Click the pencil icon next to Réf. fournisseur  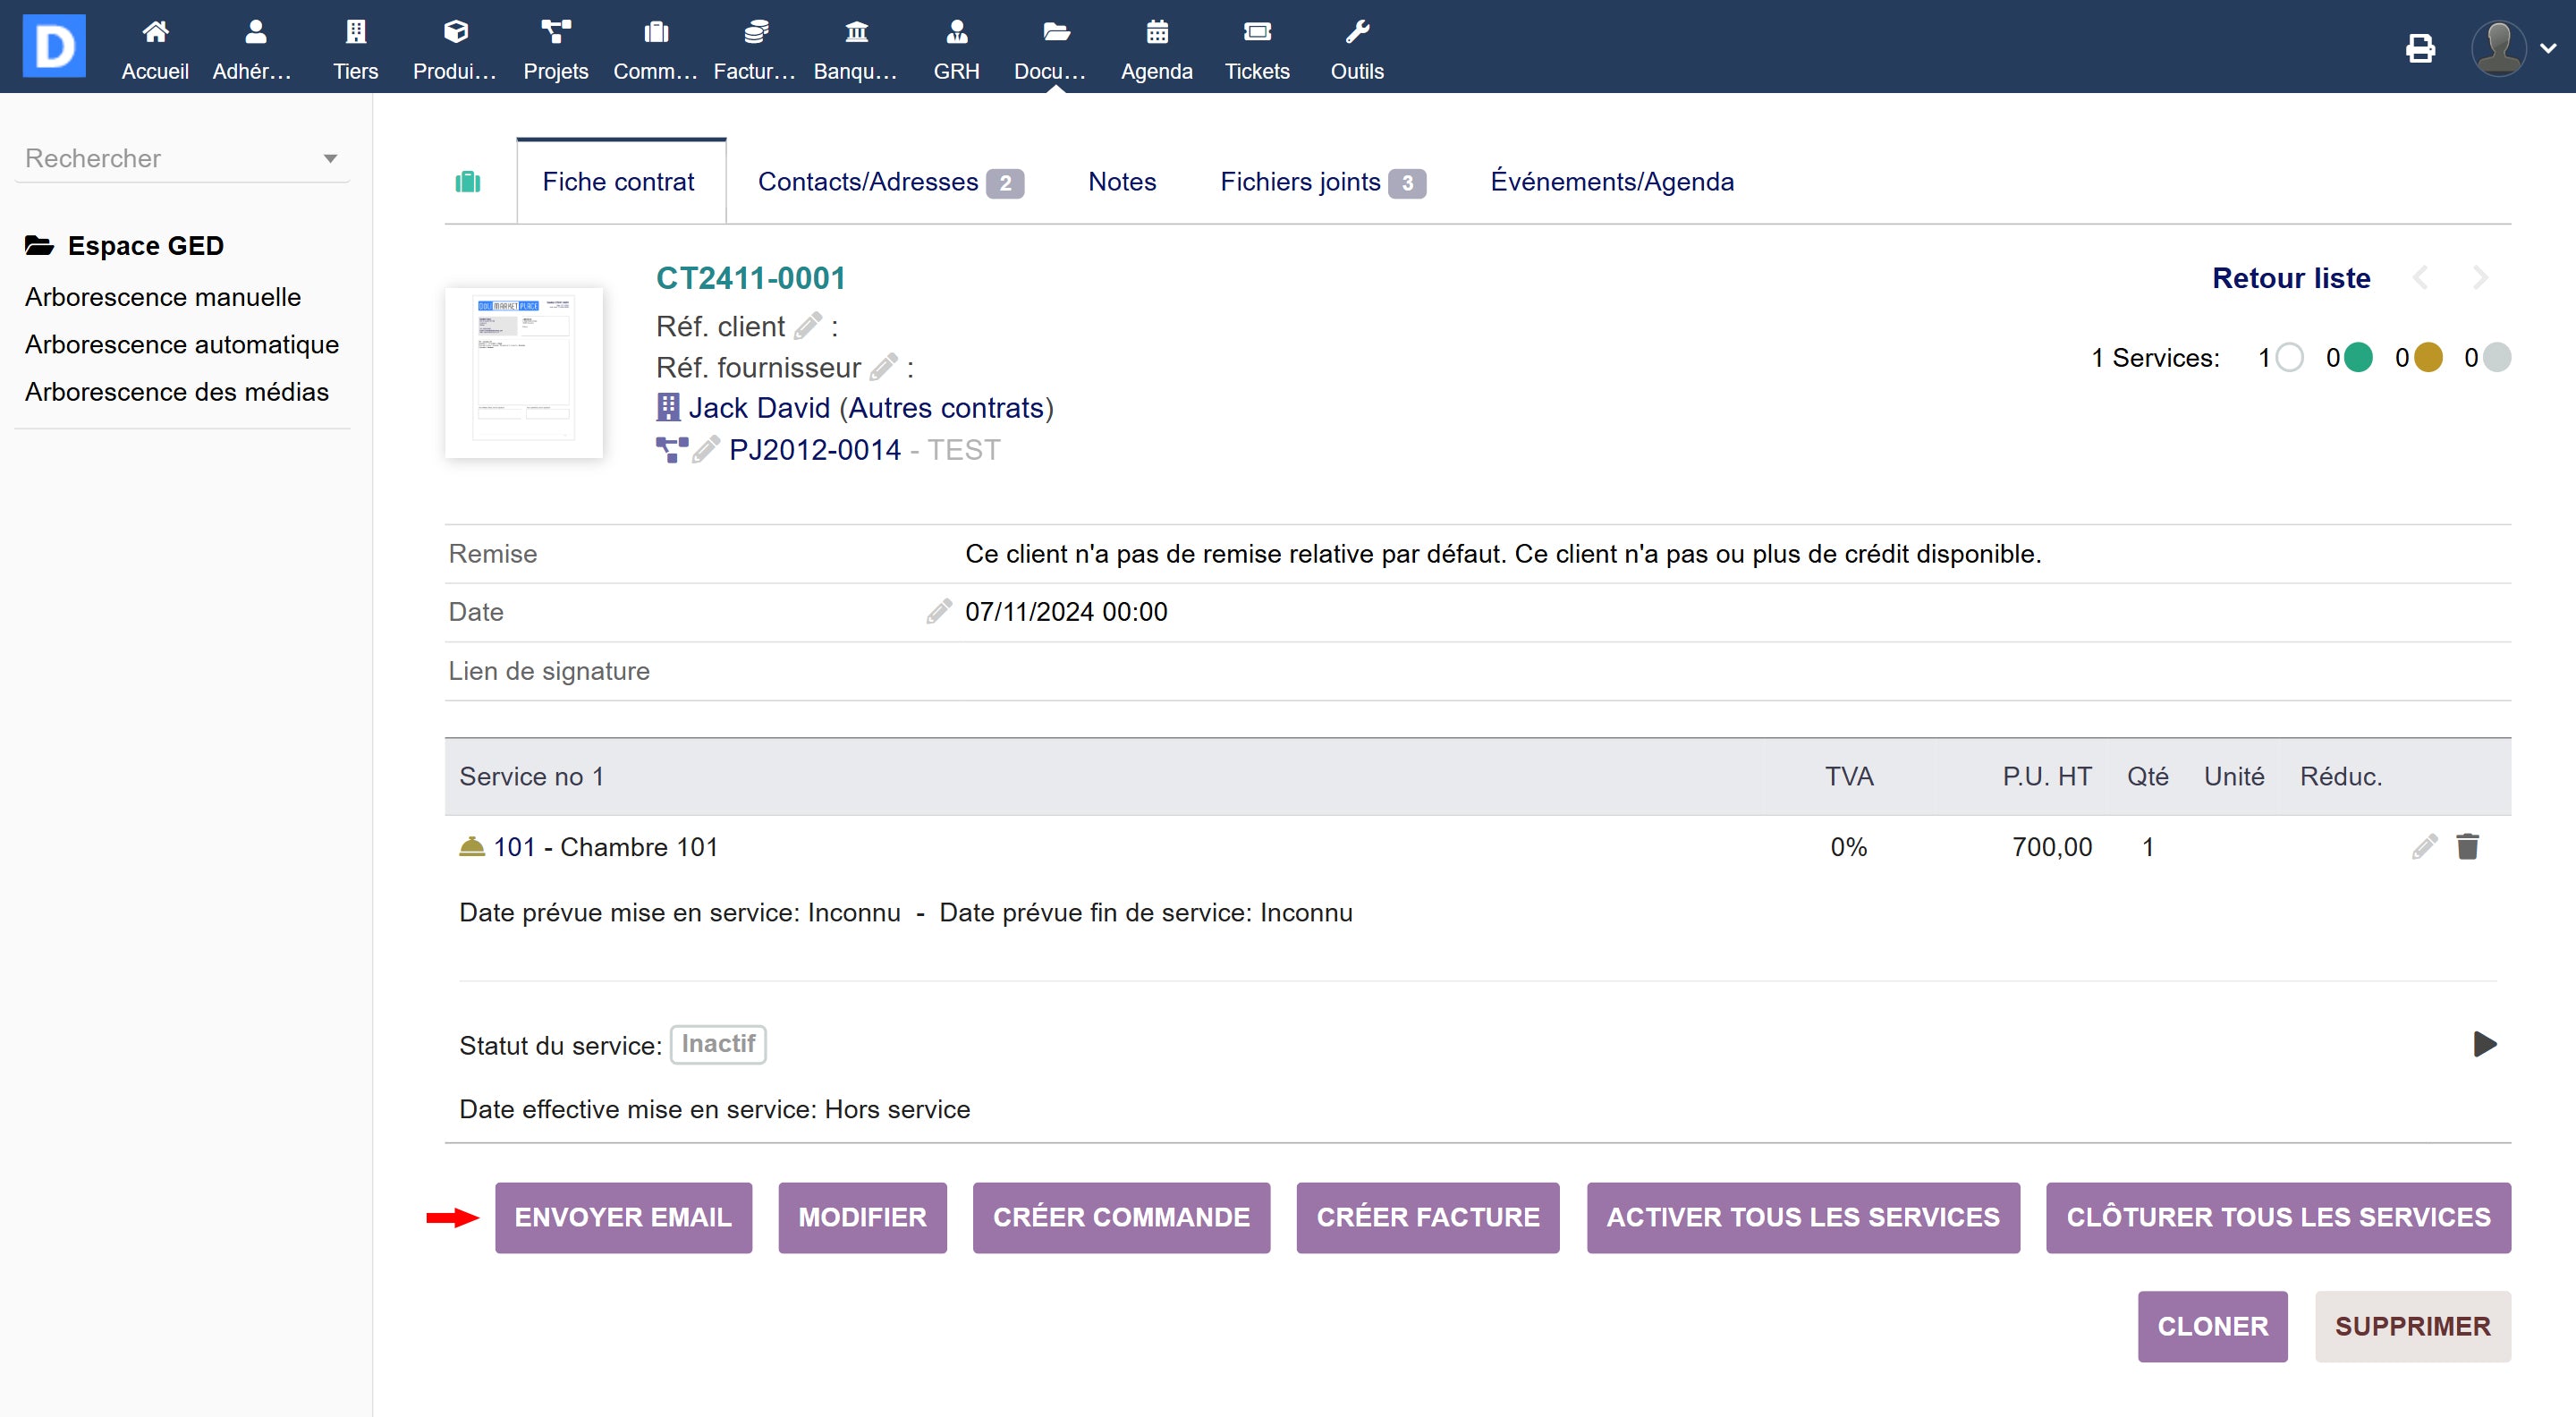coord(883,367)
